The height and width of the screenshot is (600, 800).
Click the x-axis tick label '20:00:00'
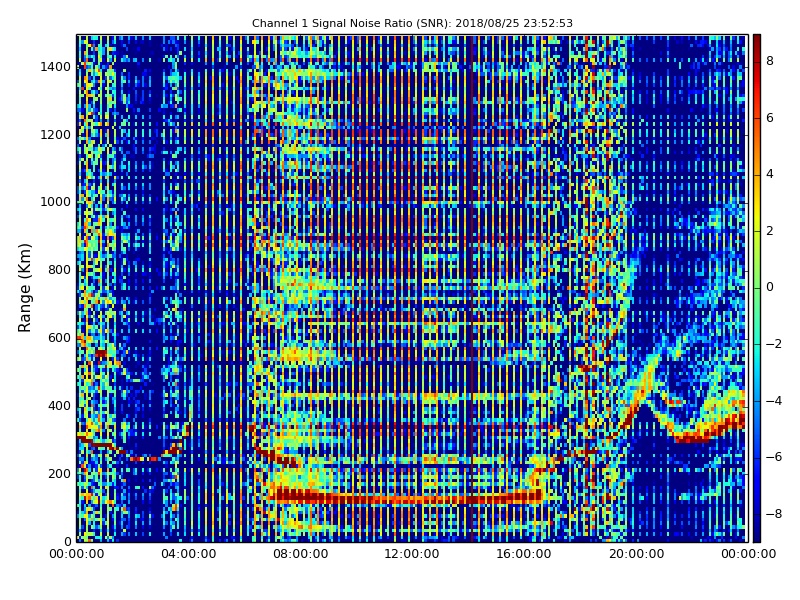point(636,554)
